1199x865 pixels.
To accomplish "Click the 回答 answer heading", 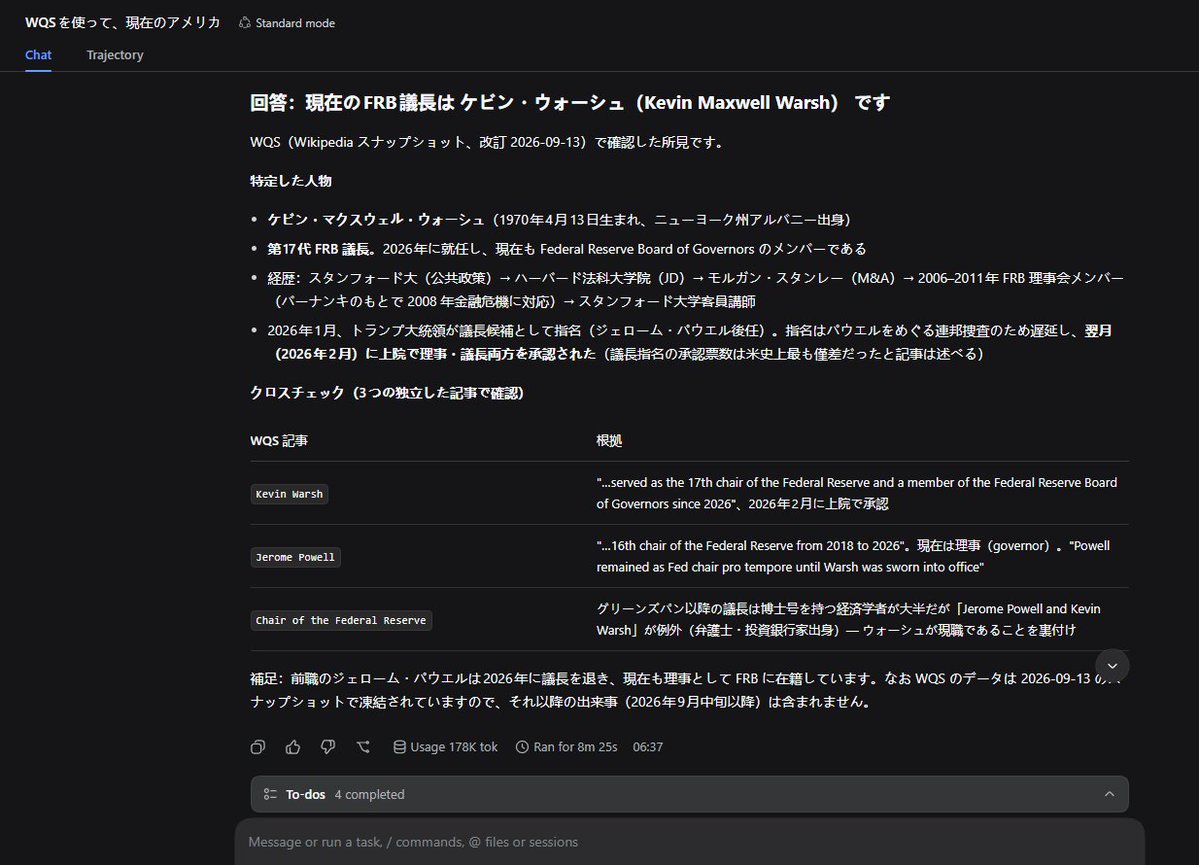I will 570,102.
